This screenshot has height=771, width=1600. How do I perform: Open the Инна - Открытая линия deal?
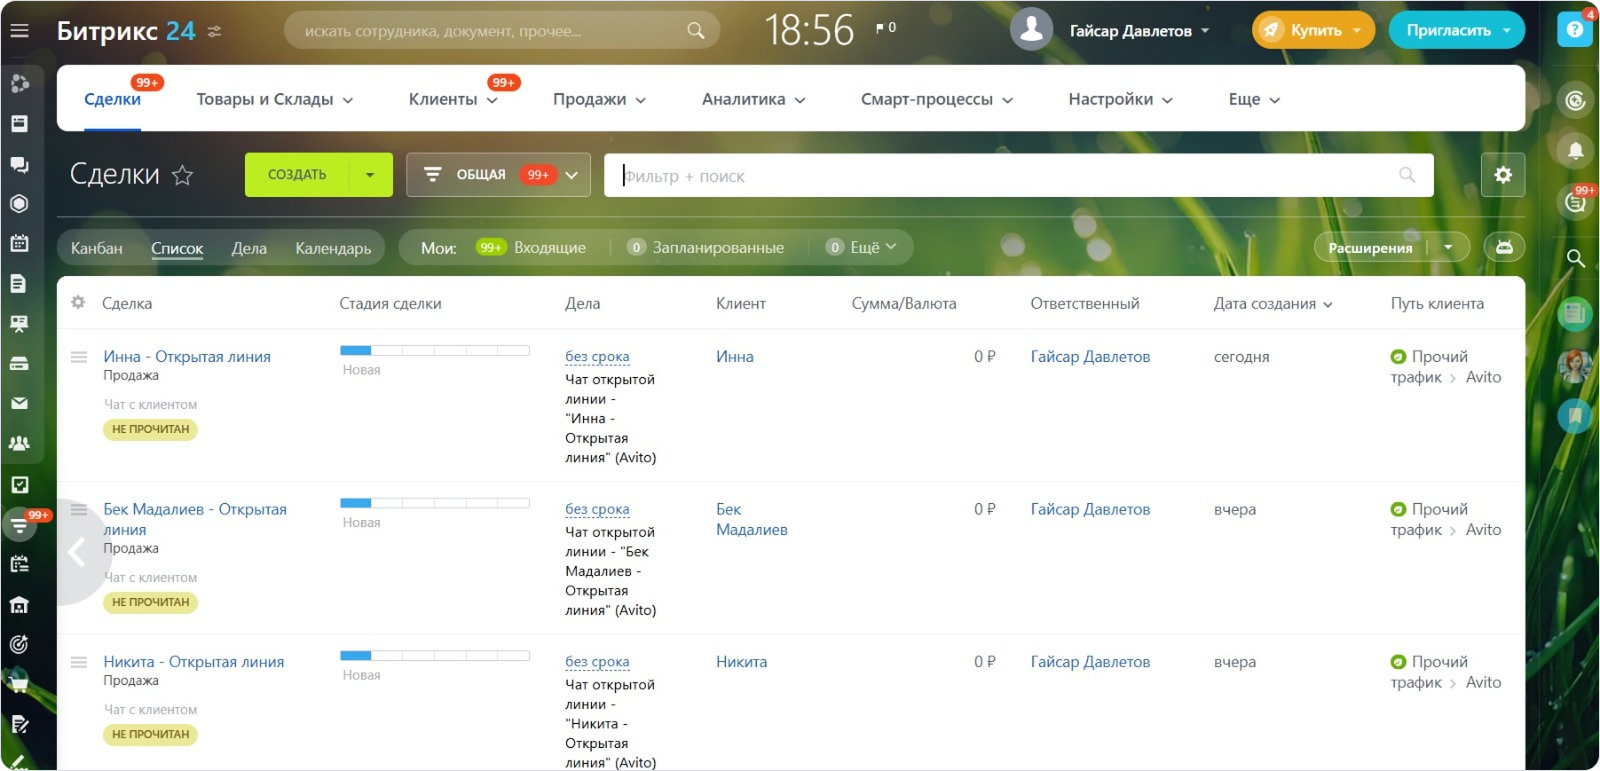point(187,356)
